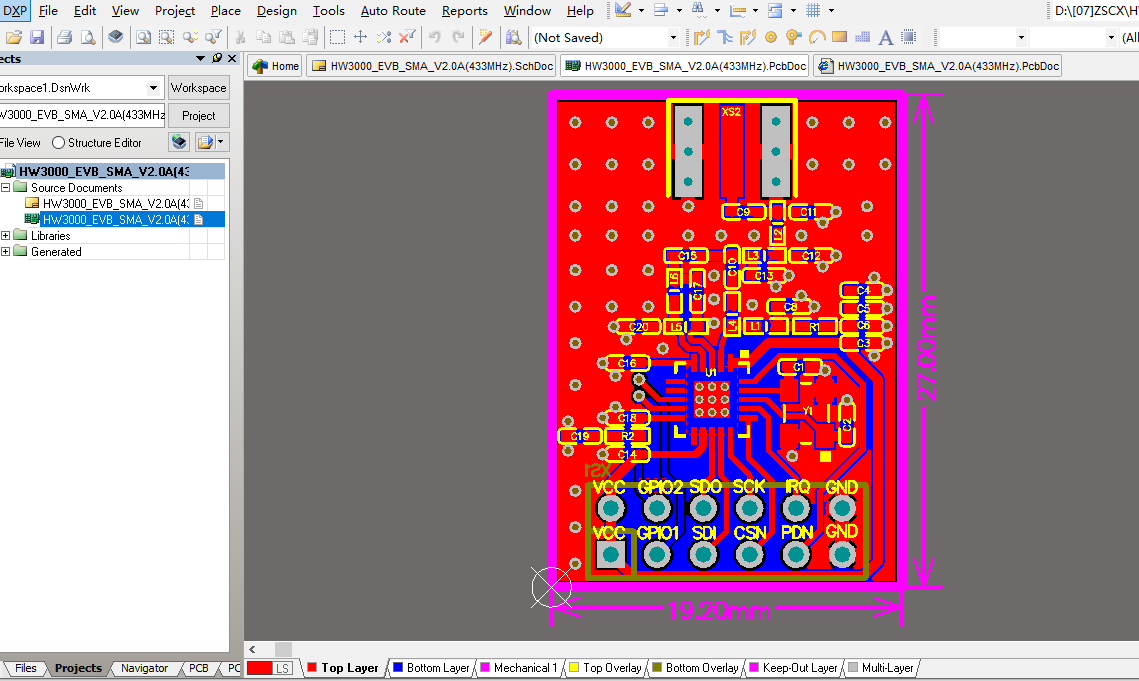Screen dimensions: 1139x681
Task: Open the Design menu
Action: [x=277, y=11]
